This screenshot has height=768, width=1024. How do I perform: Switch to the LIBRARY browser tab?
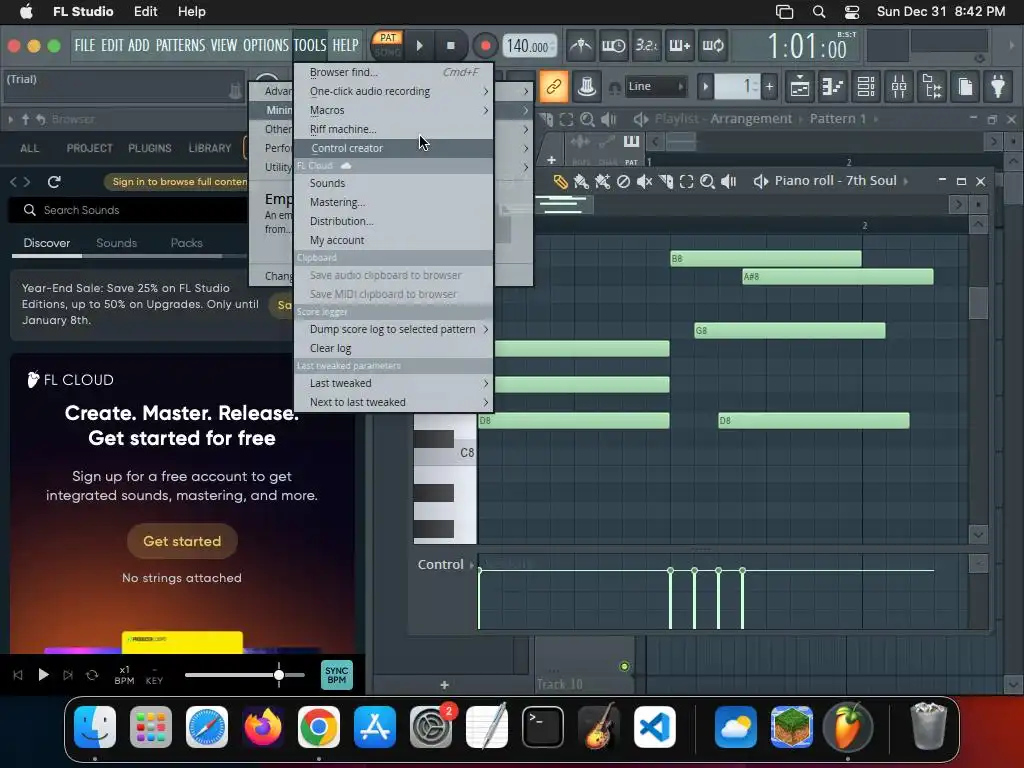(x=210, y=148)
